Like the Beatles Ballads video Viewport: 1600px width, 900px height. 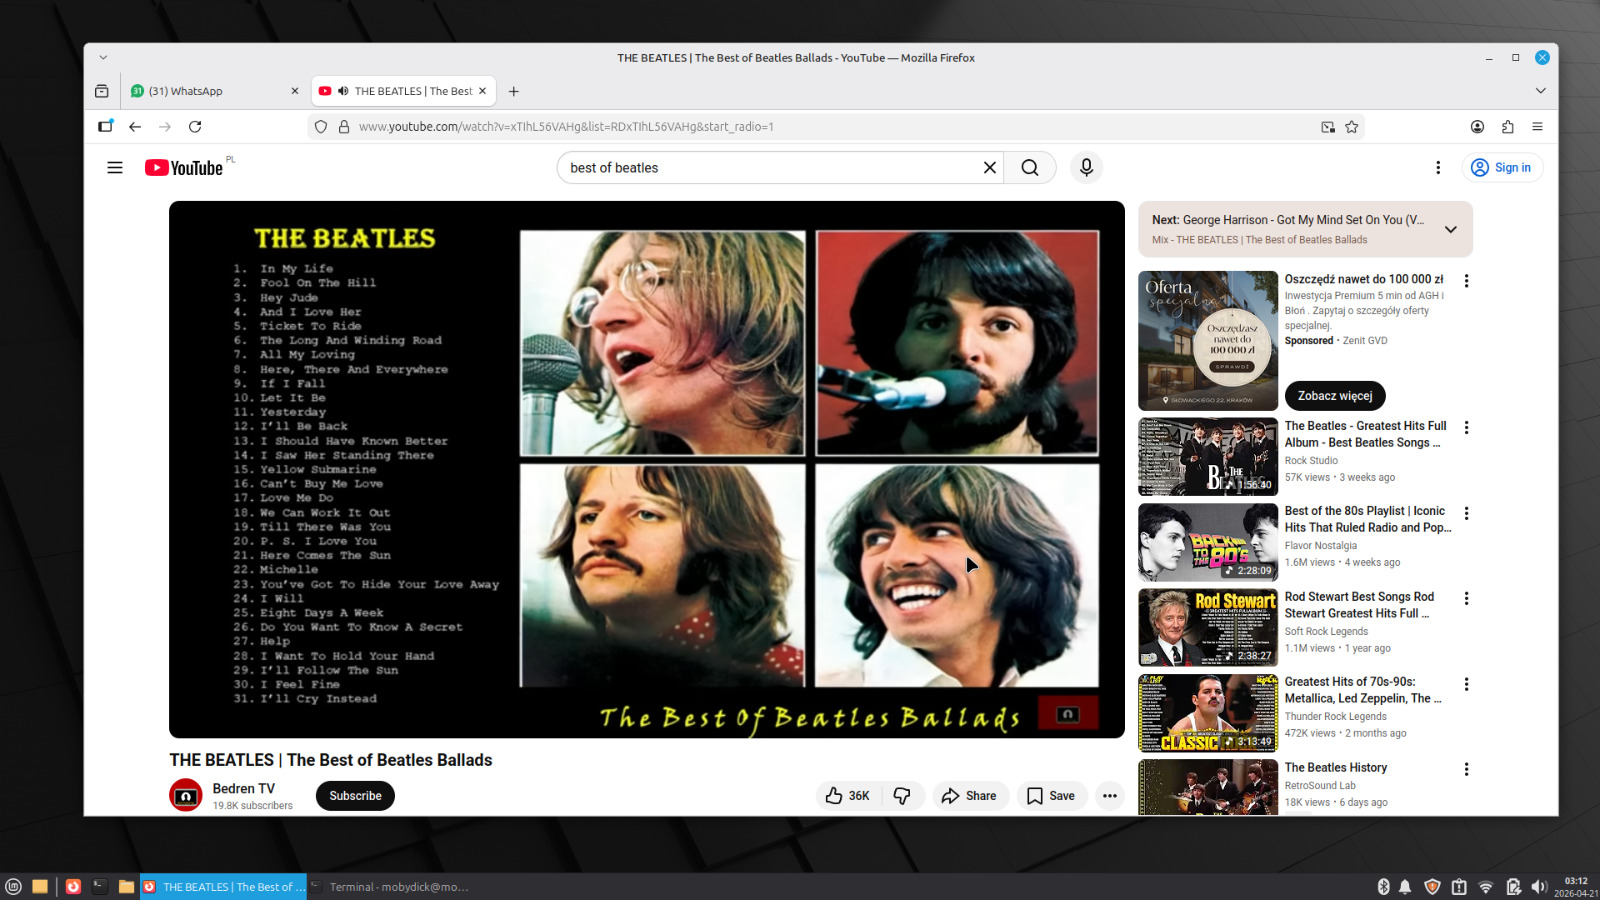[x=847, y=796]
